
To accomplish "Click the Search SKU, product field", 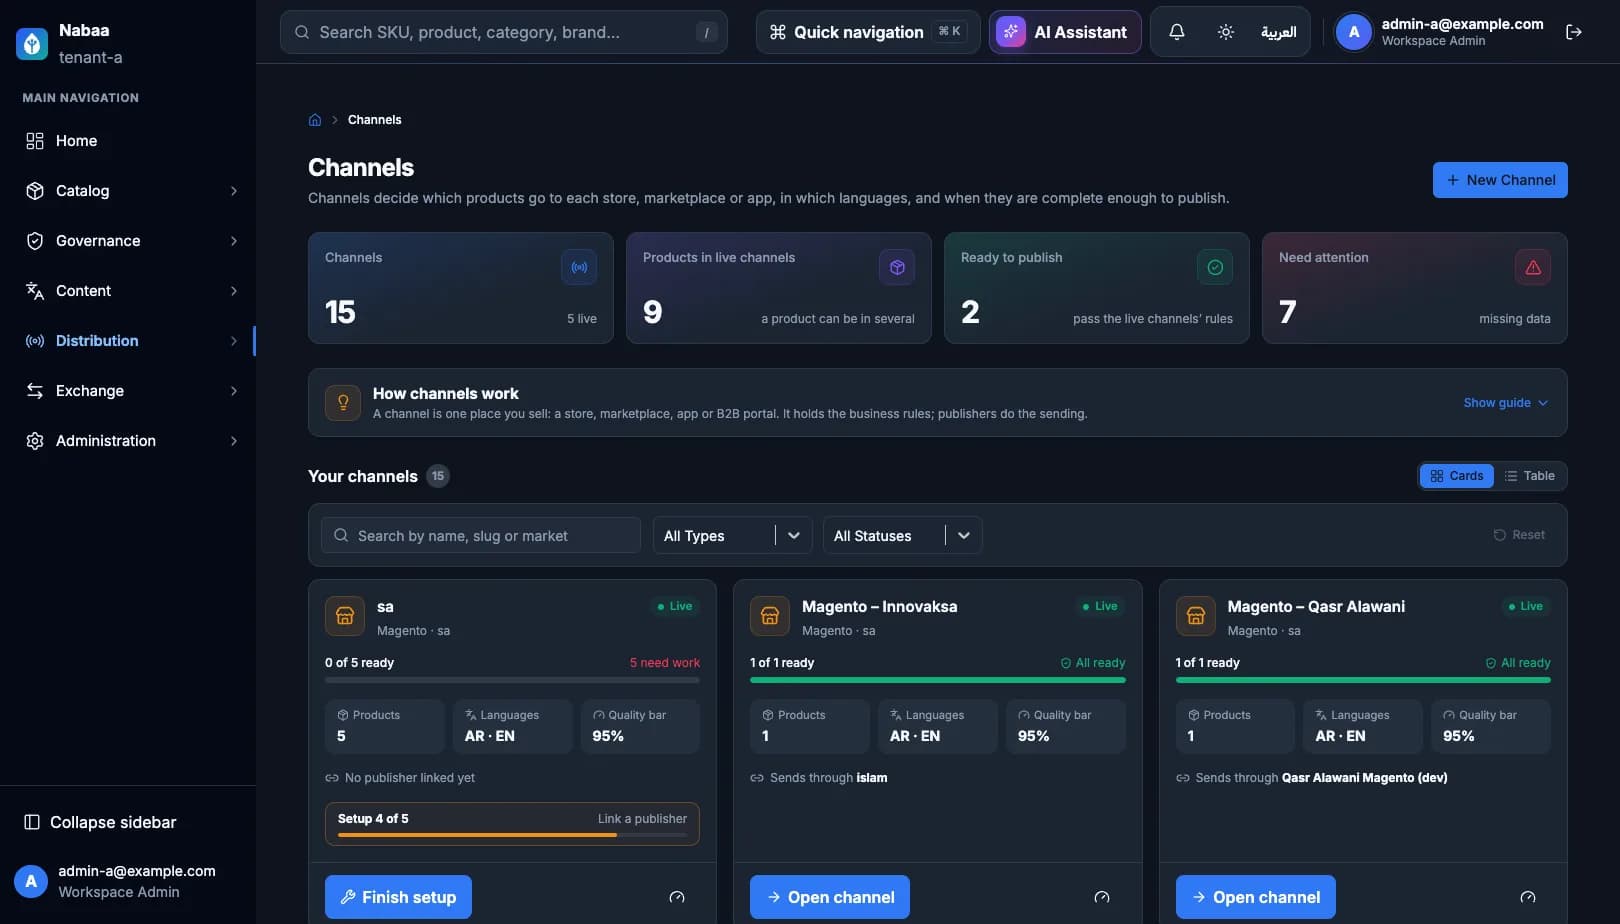I will click(504, 32).
